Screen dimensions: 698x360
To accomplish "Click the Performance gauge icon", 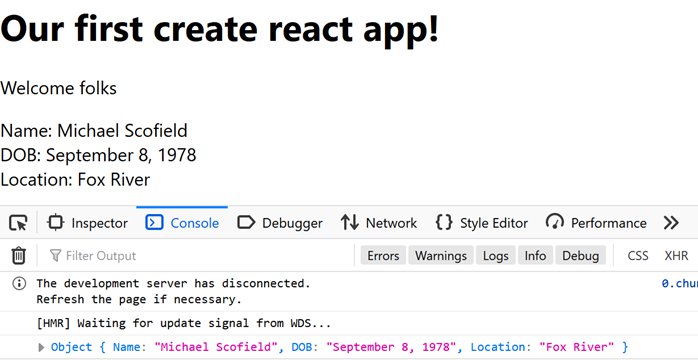I will [x=555, y=222].
